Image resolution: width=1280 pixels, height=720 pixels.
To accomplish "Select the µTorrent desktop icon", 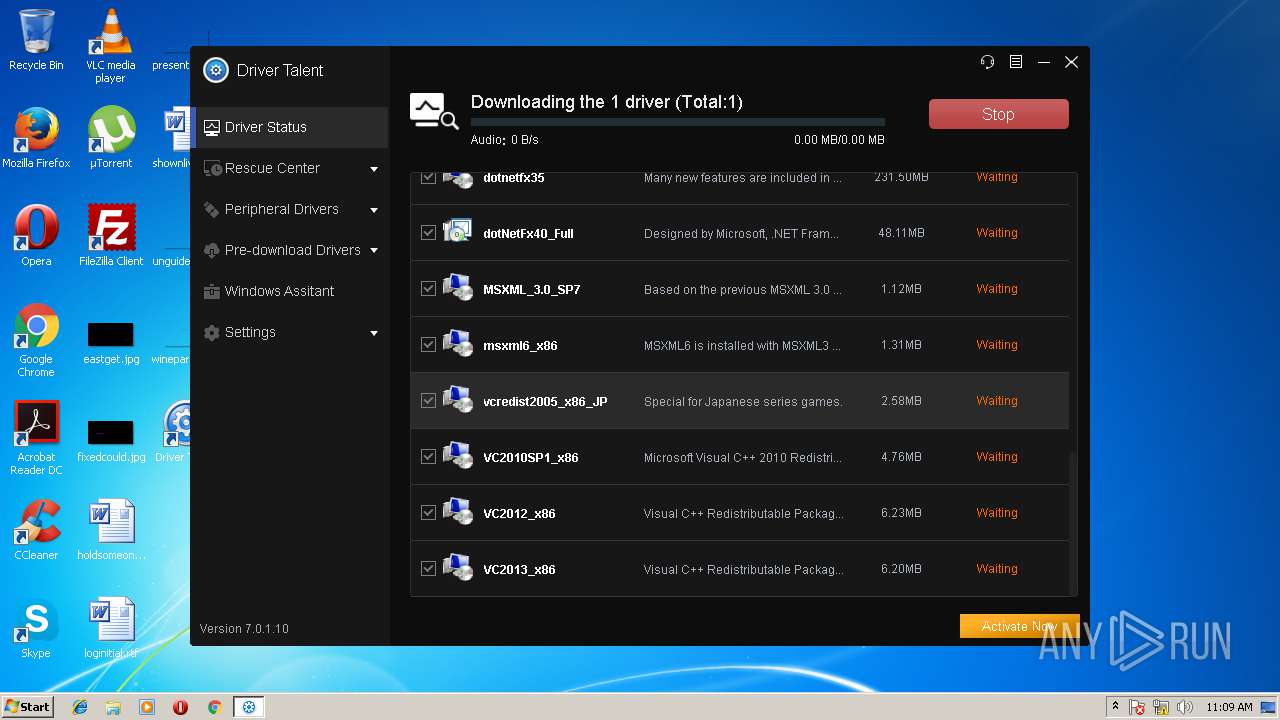I will 110,138.
